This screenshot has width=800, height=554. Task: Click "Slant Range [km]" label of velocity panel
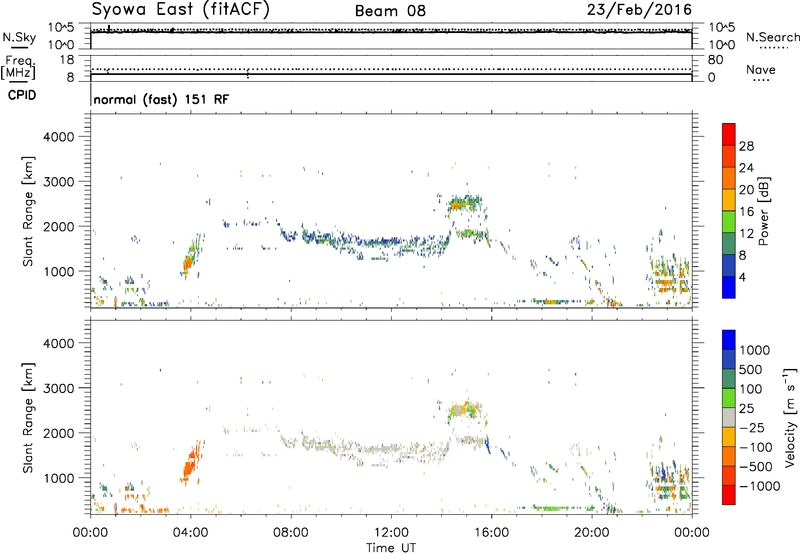pyautogui.click(x=28, y=418)
